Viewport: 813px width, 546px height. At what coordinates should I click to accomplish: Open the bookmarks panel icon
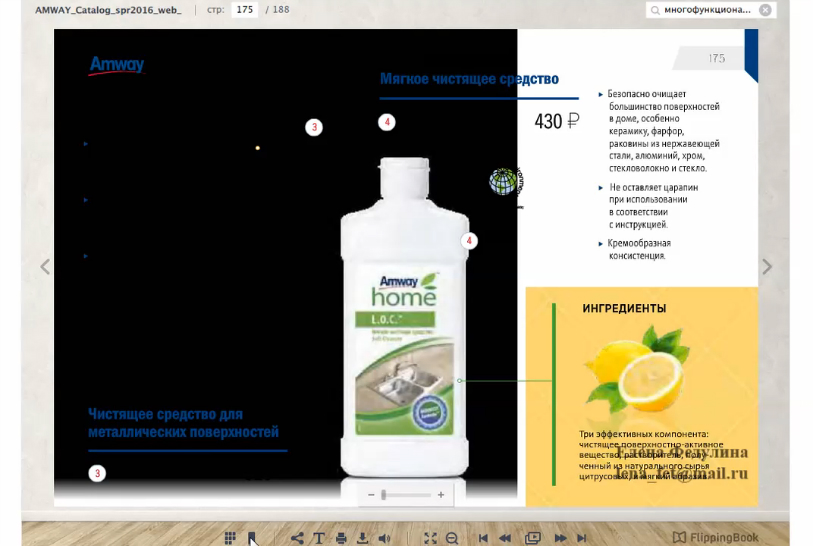click(251, 538)
